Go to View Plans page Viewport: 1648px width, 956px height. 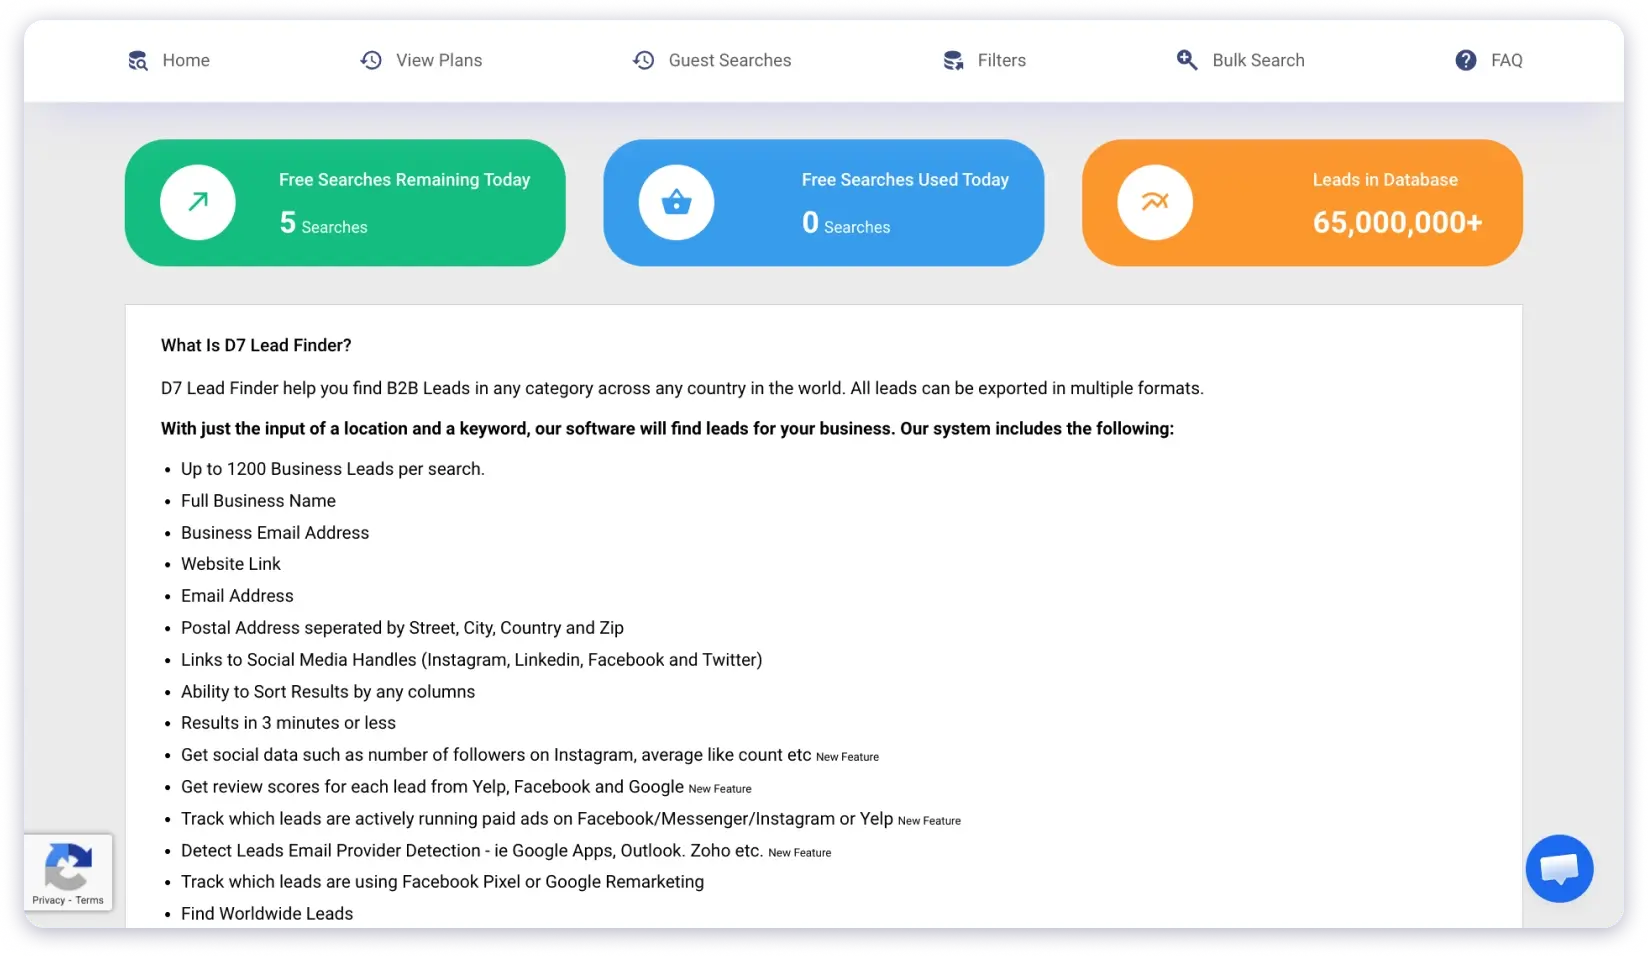pos(439,61)
